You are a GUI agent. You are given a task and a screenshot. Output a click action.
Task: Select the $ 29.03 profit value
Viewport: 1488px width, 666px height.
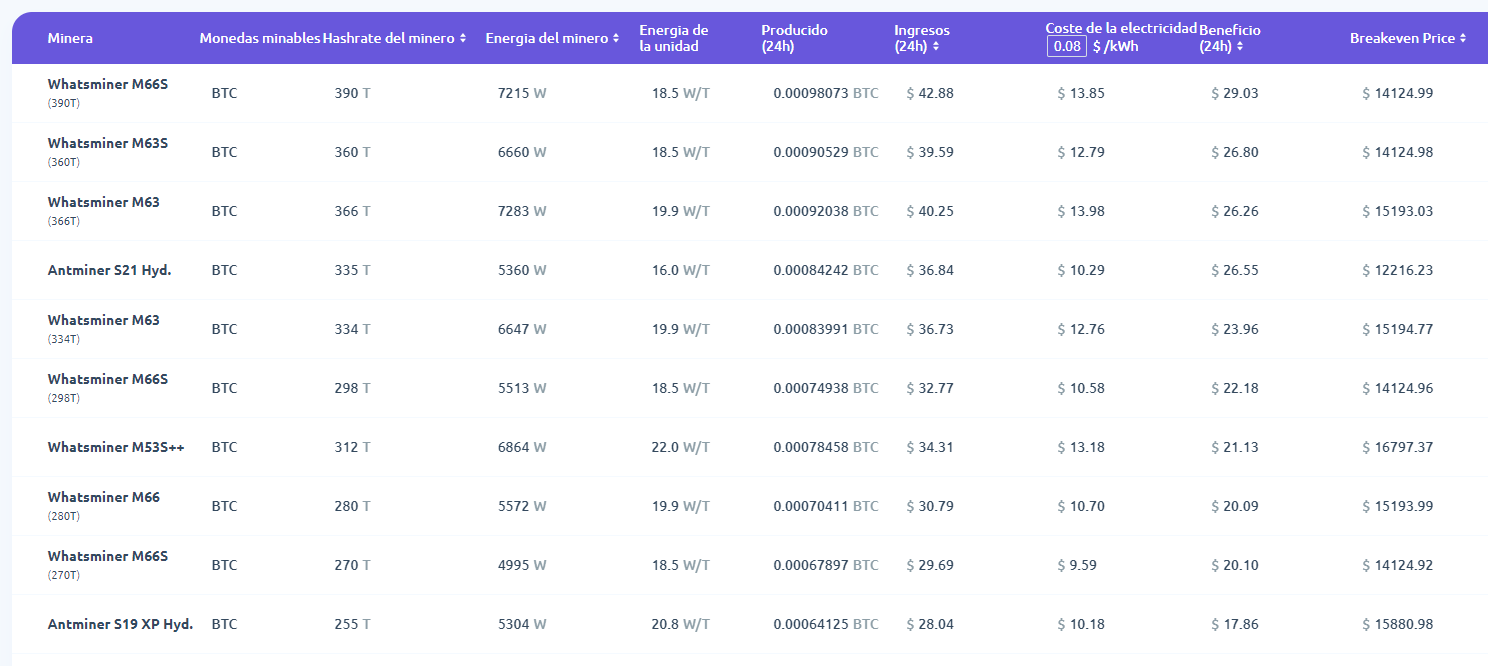(x=1235, y=93)
